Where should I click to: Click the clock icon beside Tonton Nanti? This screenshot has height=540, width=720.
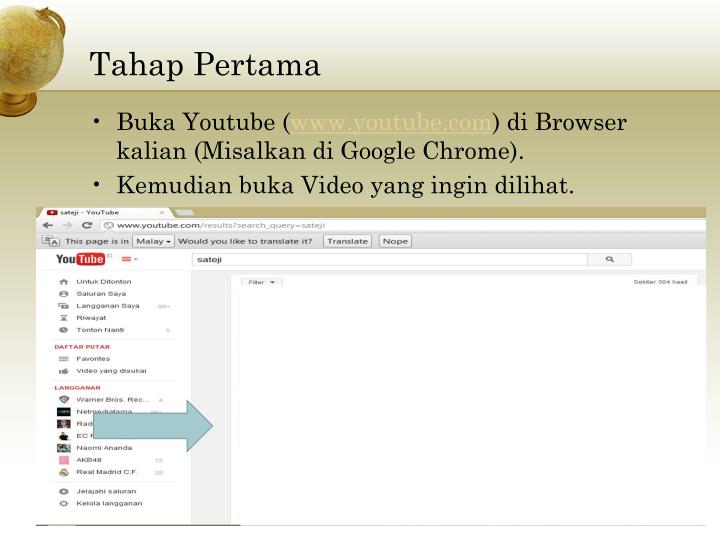pyautogui.click(x=64, y=330)
